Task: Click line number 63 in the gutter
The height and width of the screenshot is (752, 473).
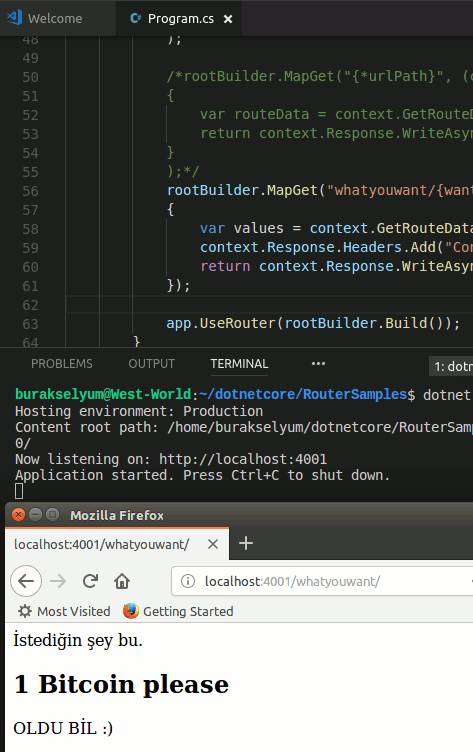Action: coord(30,324)
